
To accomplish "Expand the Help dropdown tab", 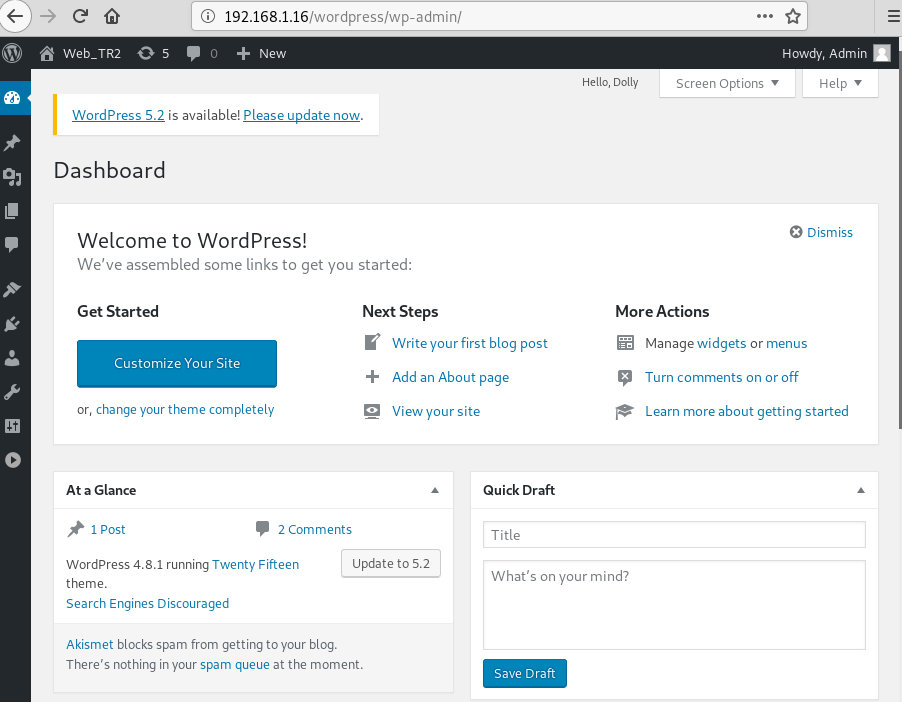I will [x=840, y=83].
